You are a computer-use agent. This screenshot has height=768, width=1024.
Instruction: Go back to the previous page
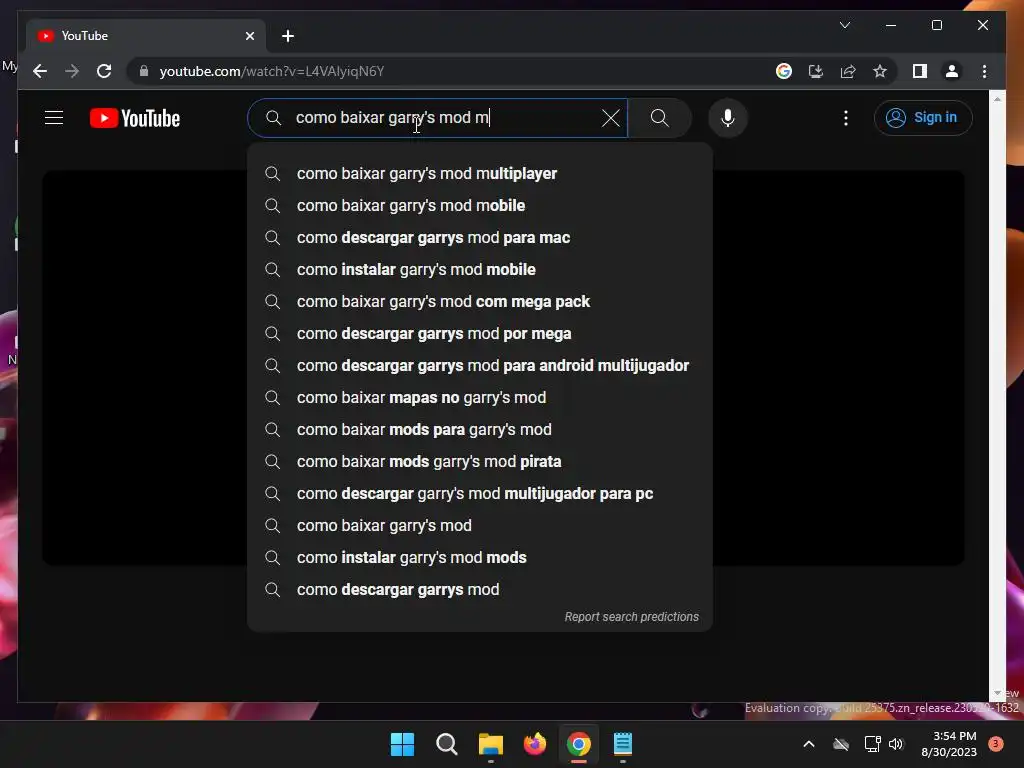click(x=40, y=71)
